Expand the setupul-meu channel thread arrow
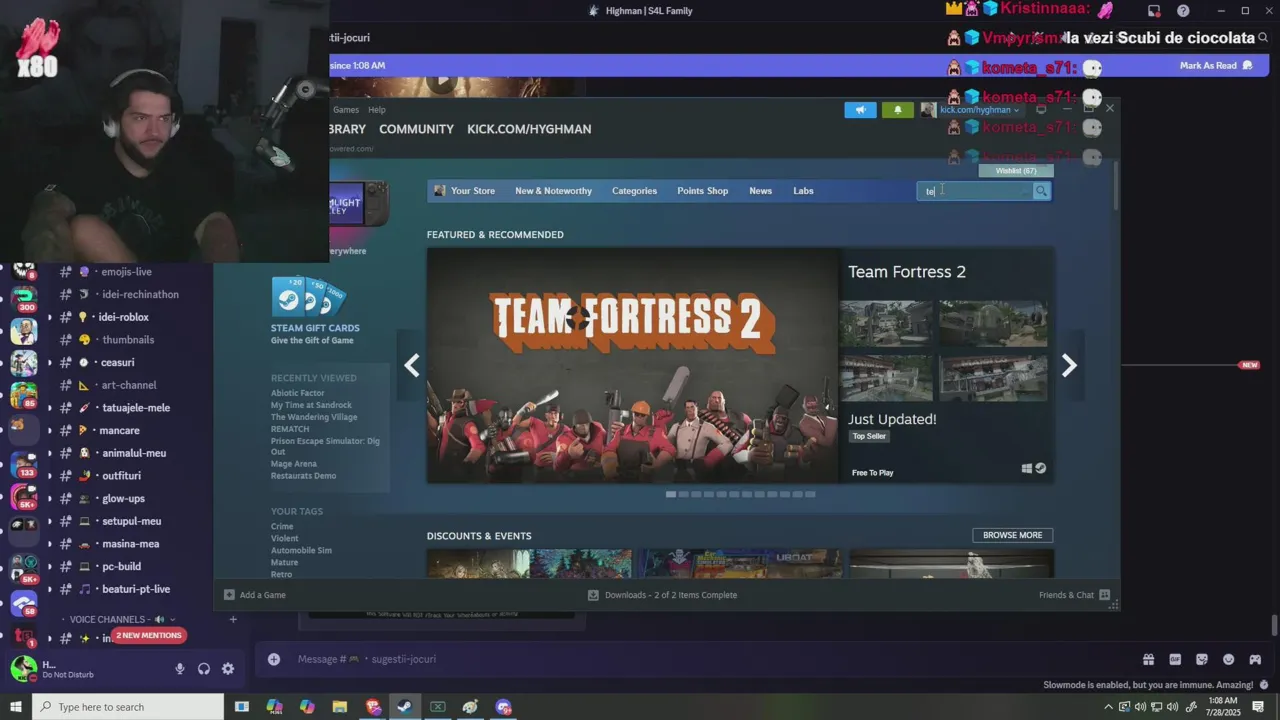 (x=49, y=521)
